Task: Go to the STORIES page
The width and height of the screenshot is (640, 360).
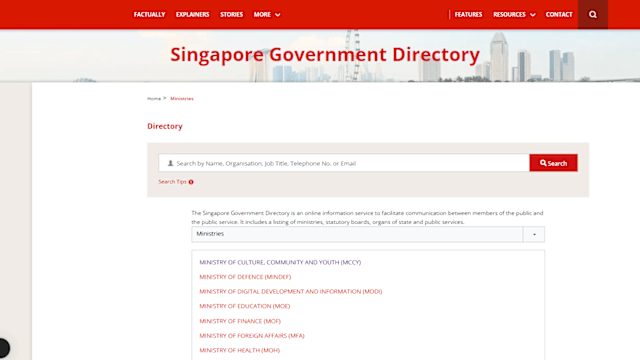Action: (231, 15)
